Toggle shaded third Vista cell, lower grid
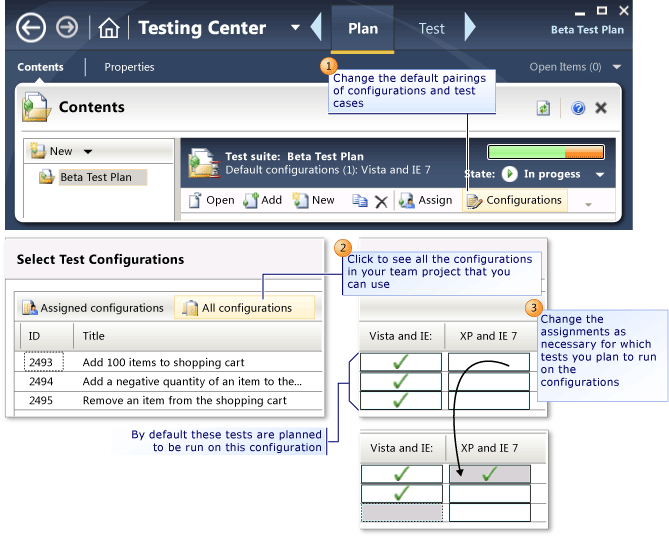The image size is (669, 538). (x=402, y=512)
